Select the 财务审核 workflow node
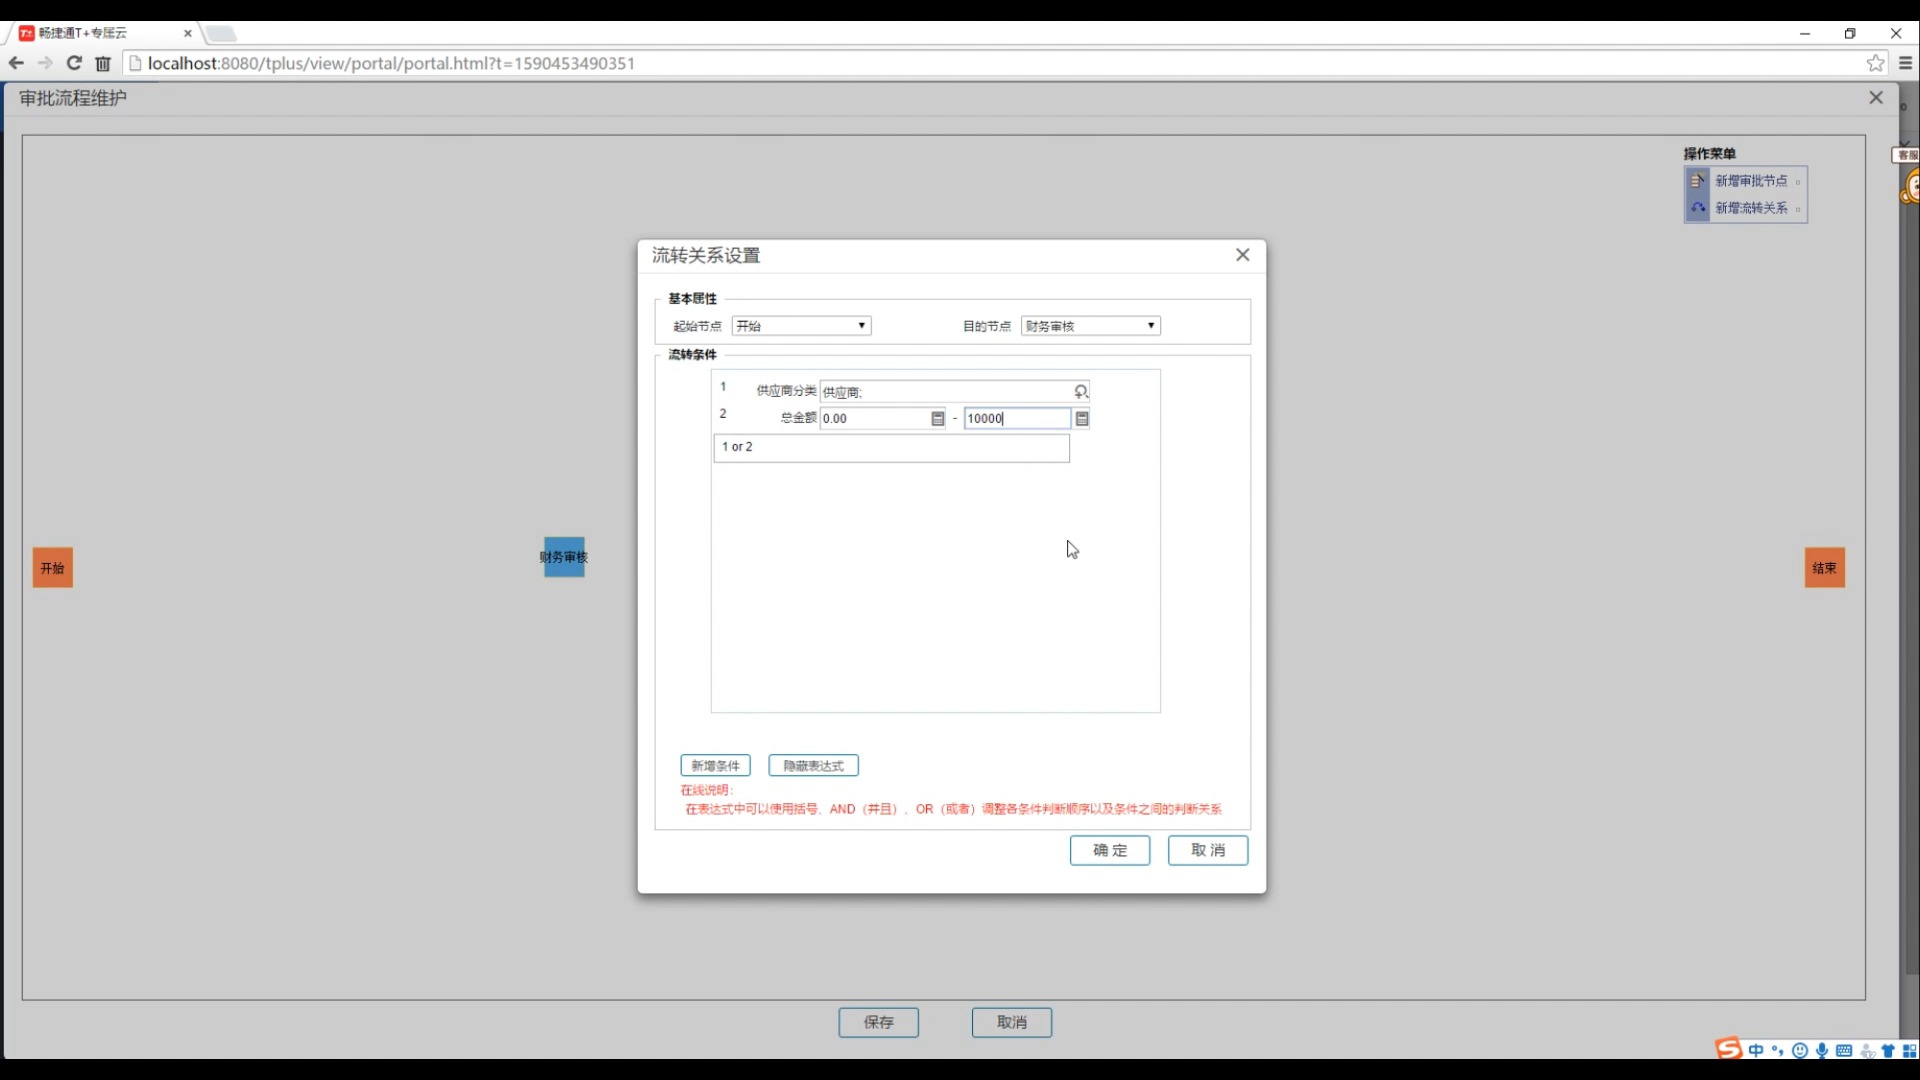Viewport: 1920px width, 1080px height. click(x=564, y=557)
